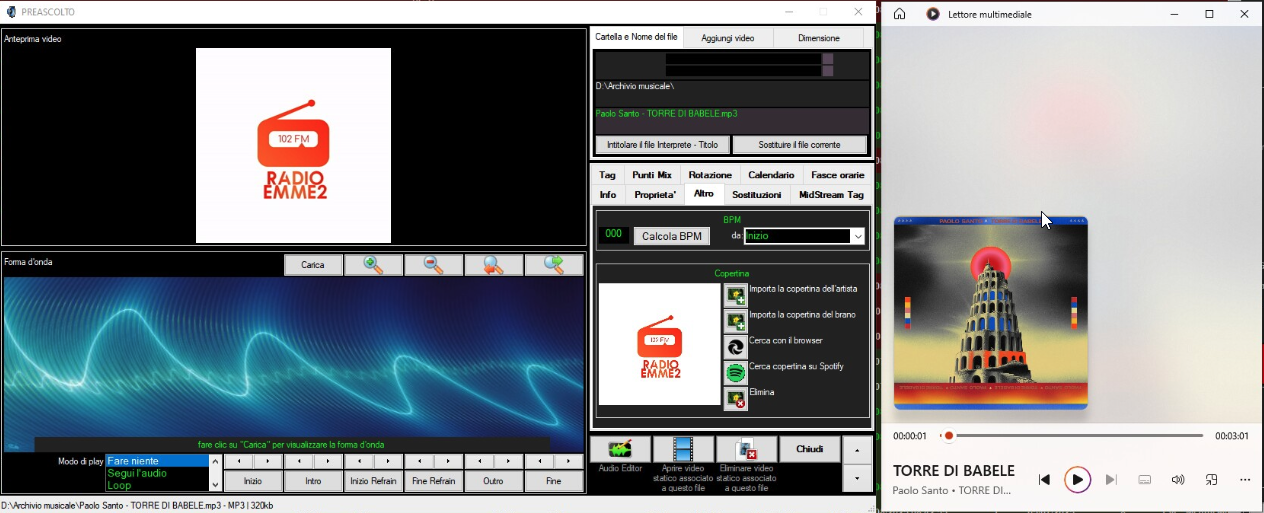The image size is (1264, 513).
Task: Open the Cartella e Nome del file tab
Action: coord(637,37)
